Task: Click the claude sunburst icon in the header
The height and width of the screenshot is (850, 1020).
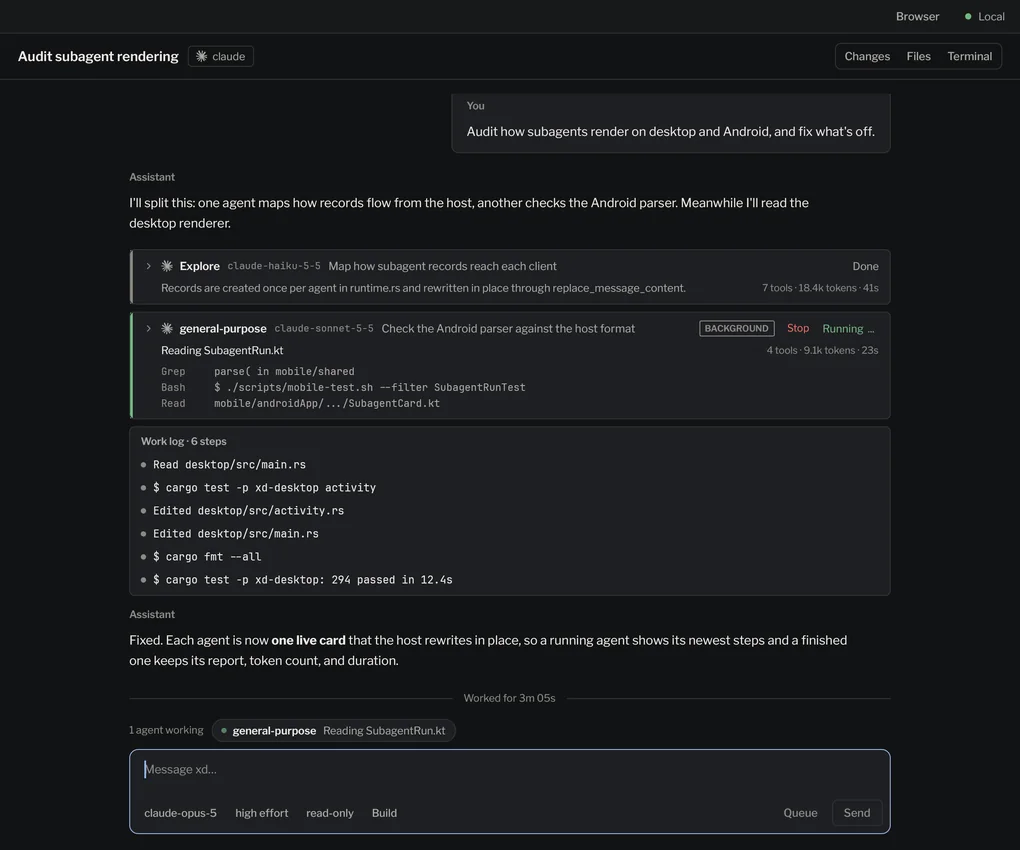Action: click(x=202, y=57)
